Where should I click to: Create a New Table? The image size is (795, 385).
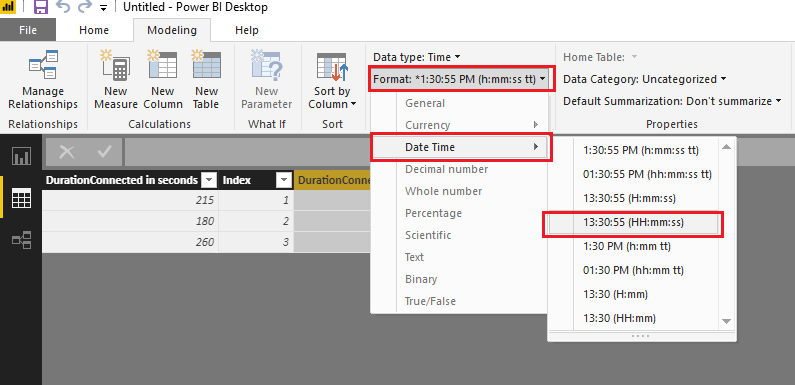pyautogui.click(x=206, y=80)
